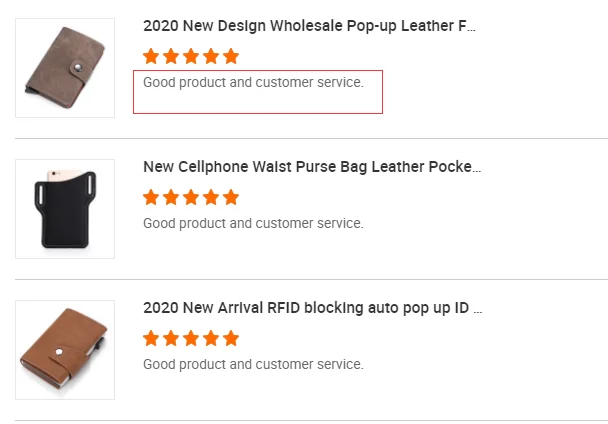
Task: Click the second star of RFID blocking wallet rating
Action: click(x=171, y=338)
